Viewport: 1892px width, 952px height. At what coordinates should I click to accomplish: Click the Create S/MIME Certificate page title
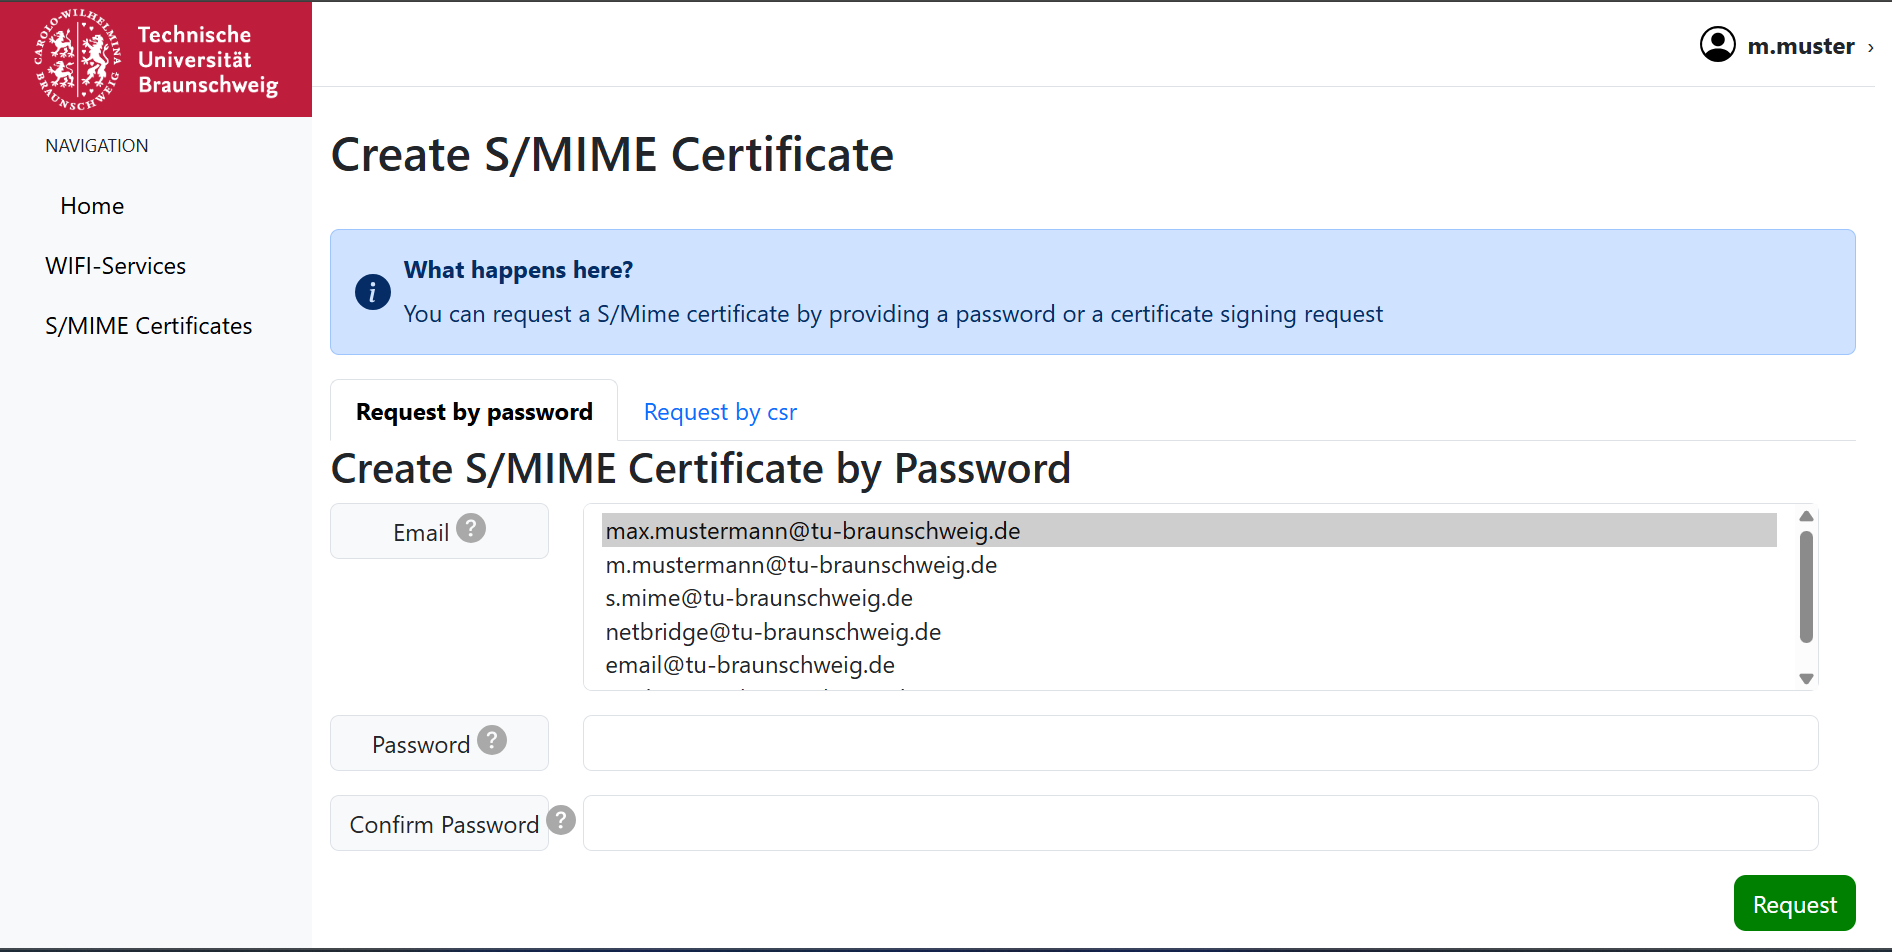(612, 155)
